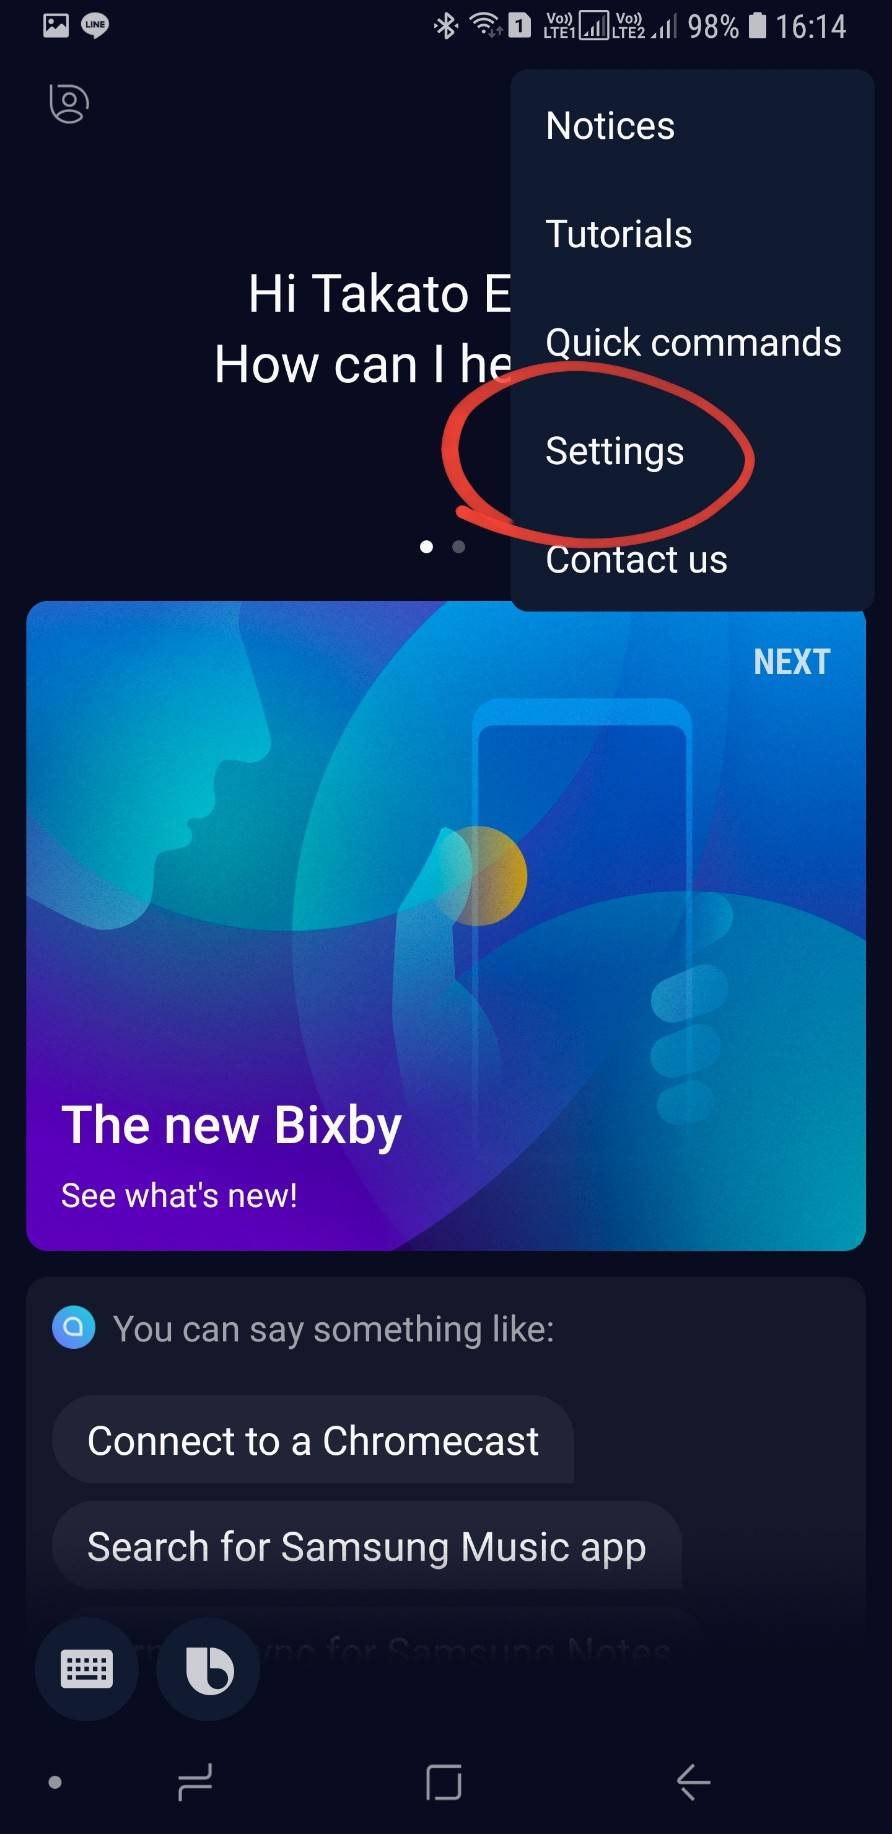892x1834 pixels.
Task: Open Quick commands menu item
Action: click(x=692, y=343)
